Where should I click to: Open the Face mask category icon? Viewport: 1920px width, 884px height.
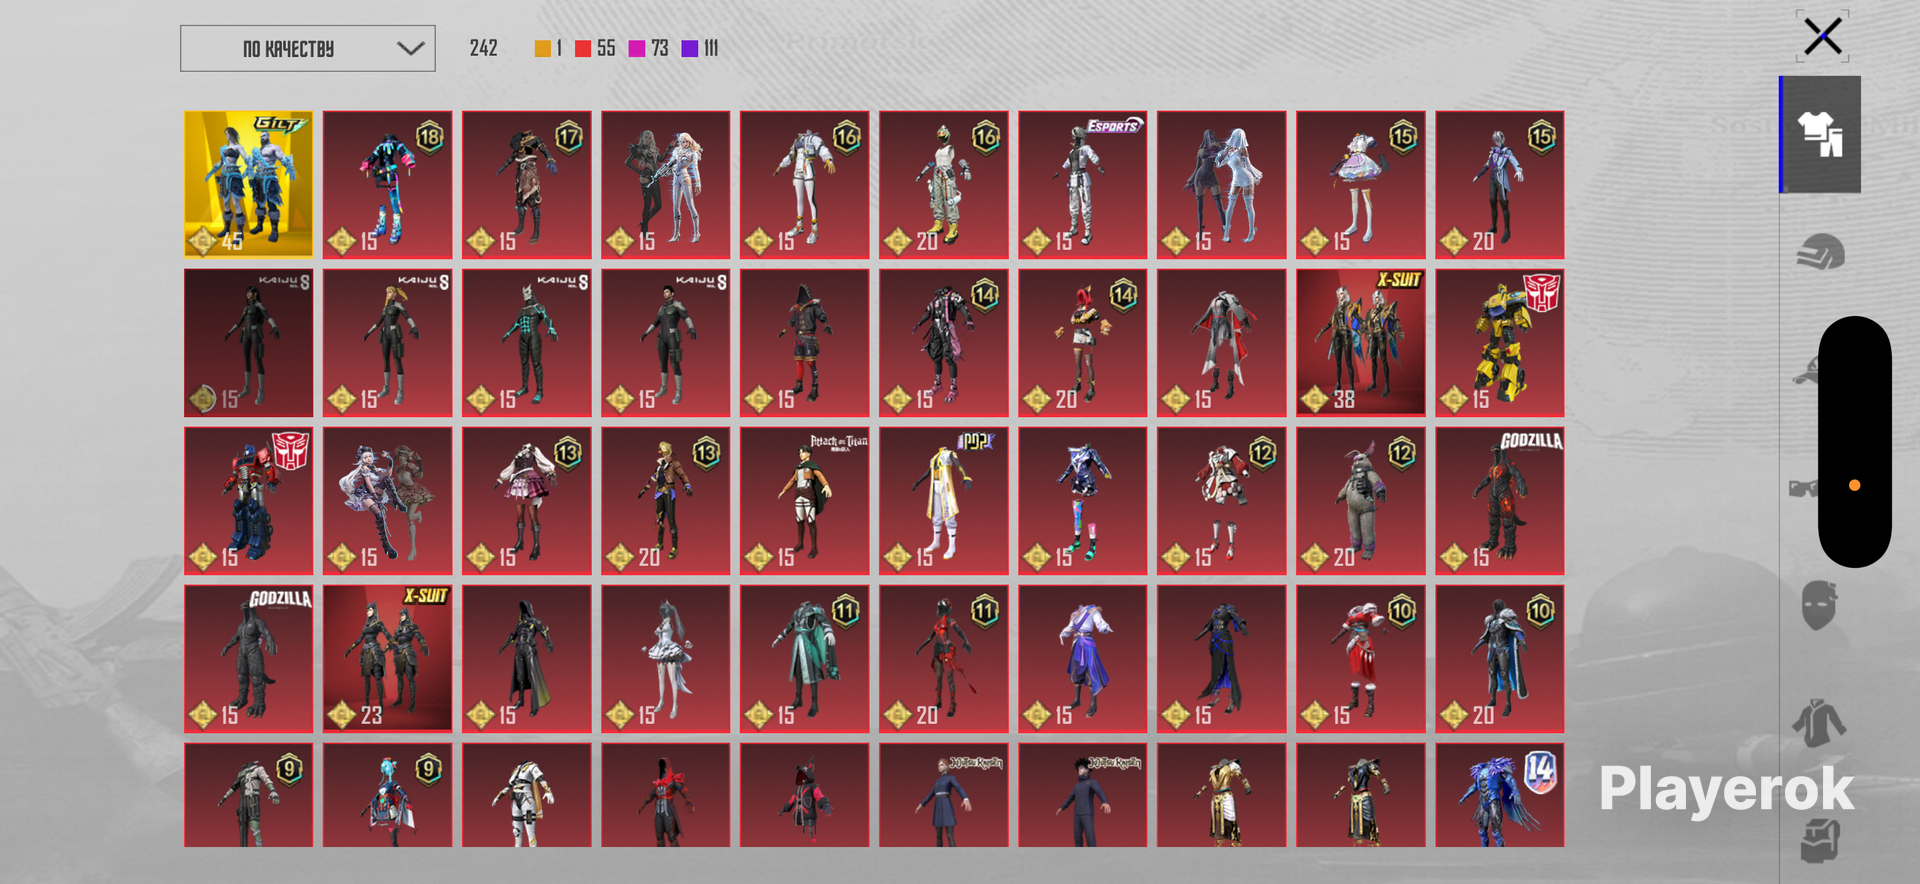click(1820, 605)
